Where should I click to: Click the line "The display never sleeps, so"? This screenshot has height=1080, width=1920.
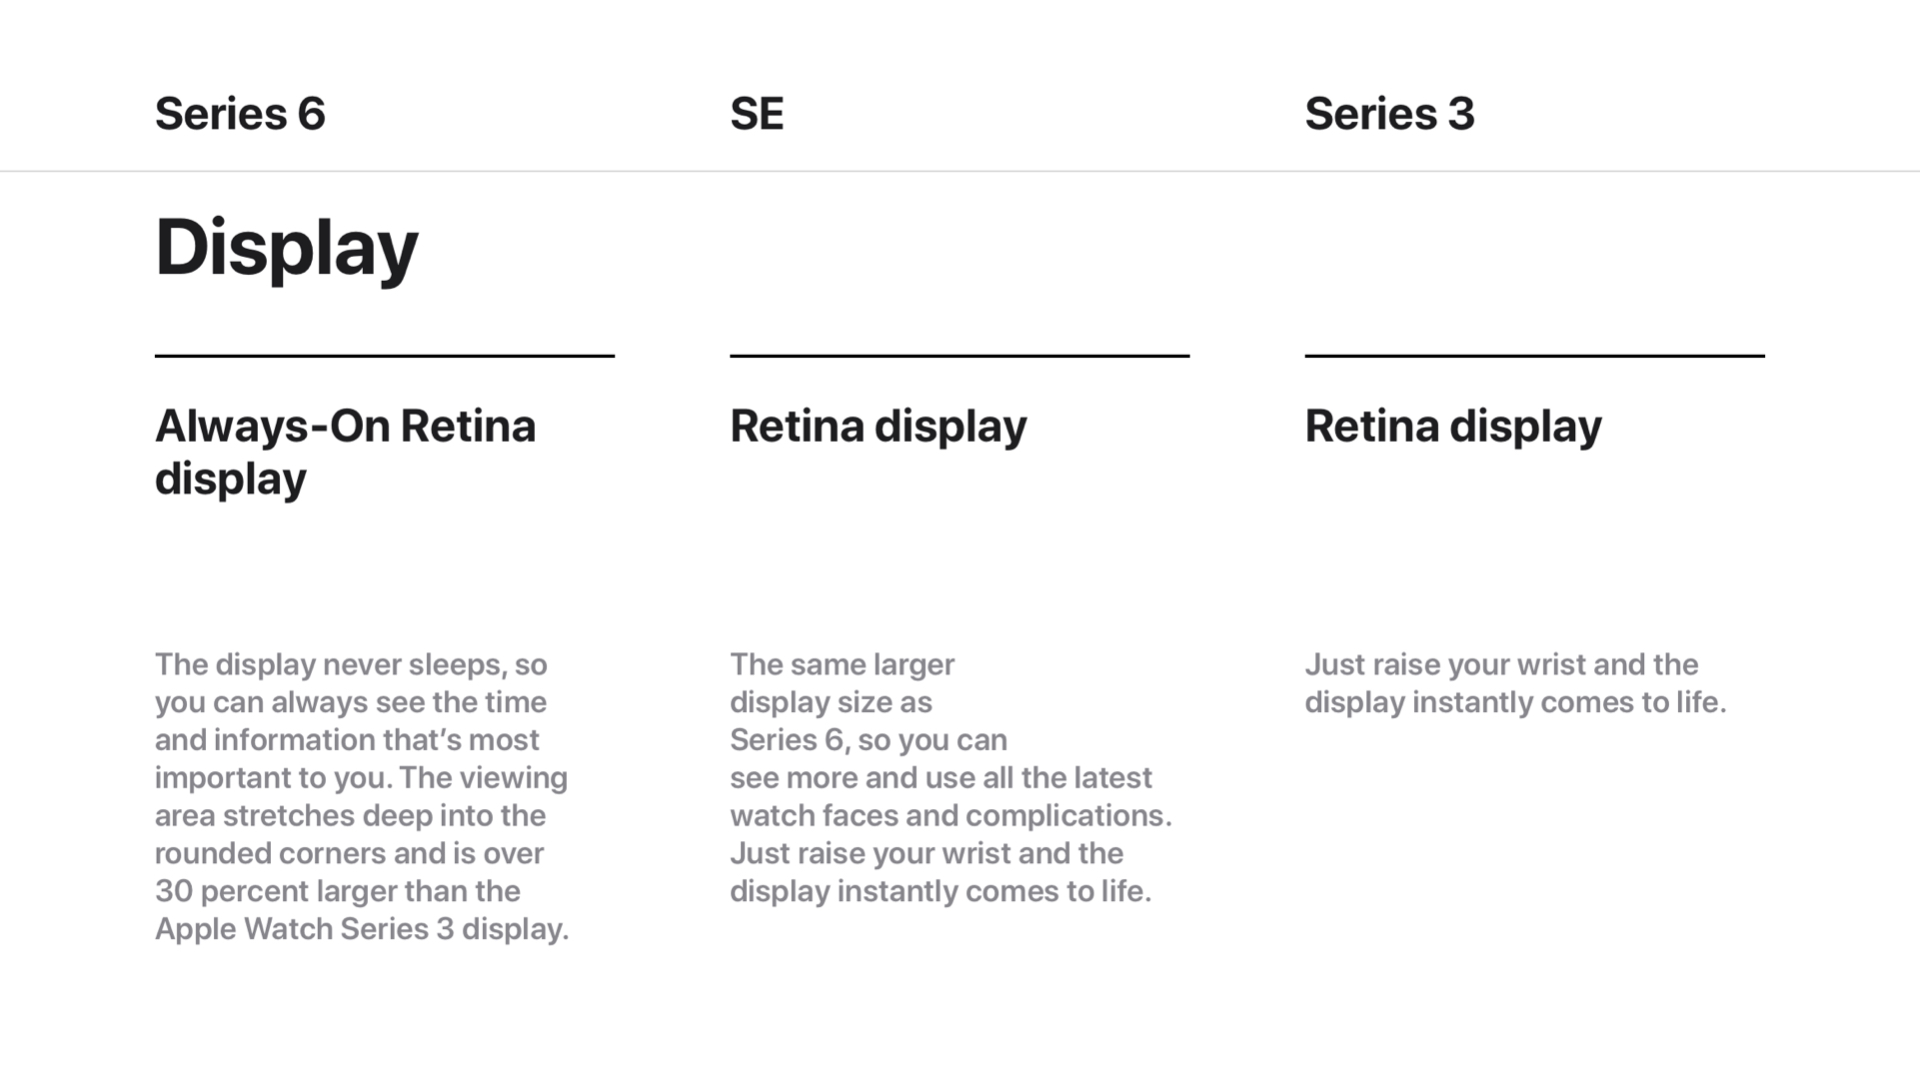tap(351, 664)
